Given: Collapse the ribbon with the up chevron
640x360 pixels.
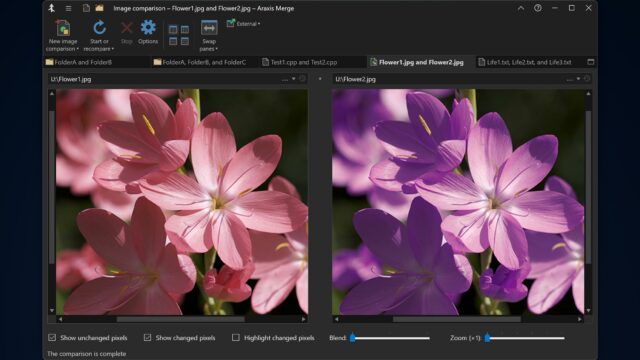Looking at the screenshot, I should pos(521,8).
